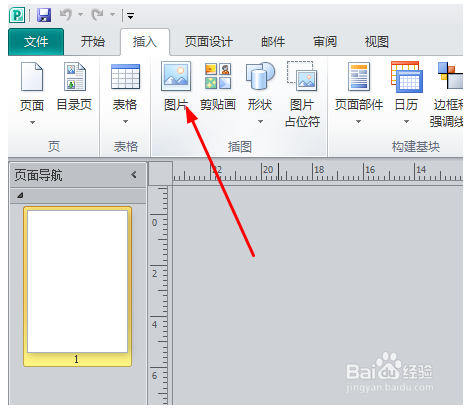This screenshot has height=409, width=470.
Task: Click the Undo arrow icon
Action: click(66, 15)
